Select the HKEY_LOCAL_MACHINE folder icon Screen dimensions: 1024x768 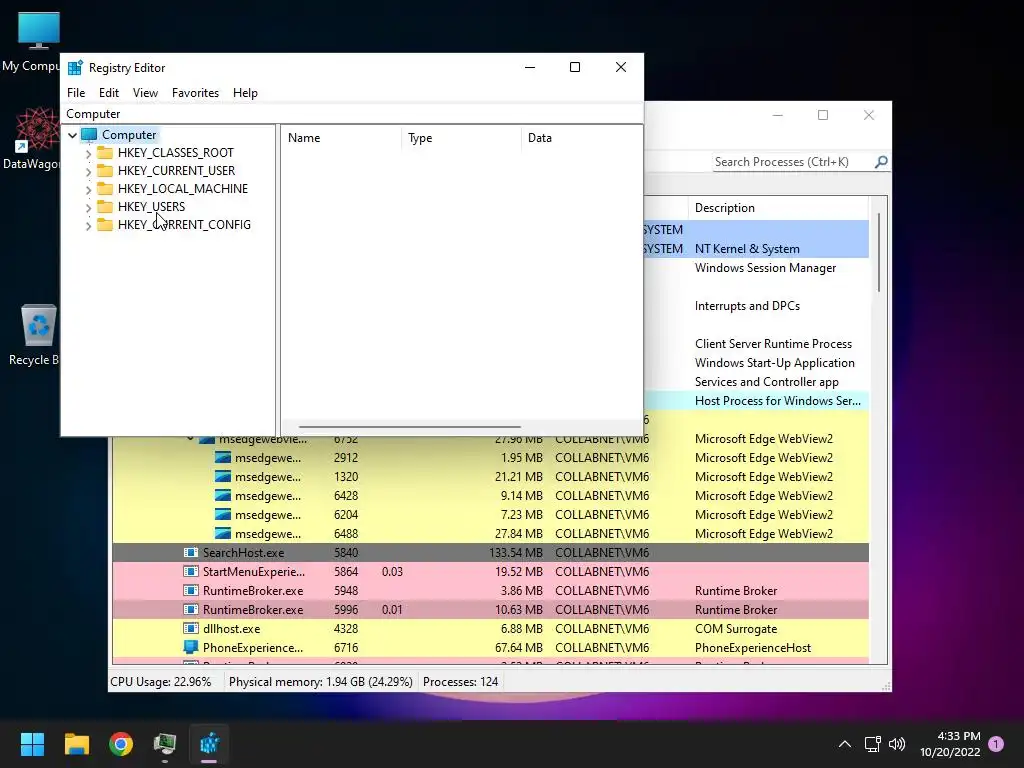click(x=104, y=189)
